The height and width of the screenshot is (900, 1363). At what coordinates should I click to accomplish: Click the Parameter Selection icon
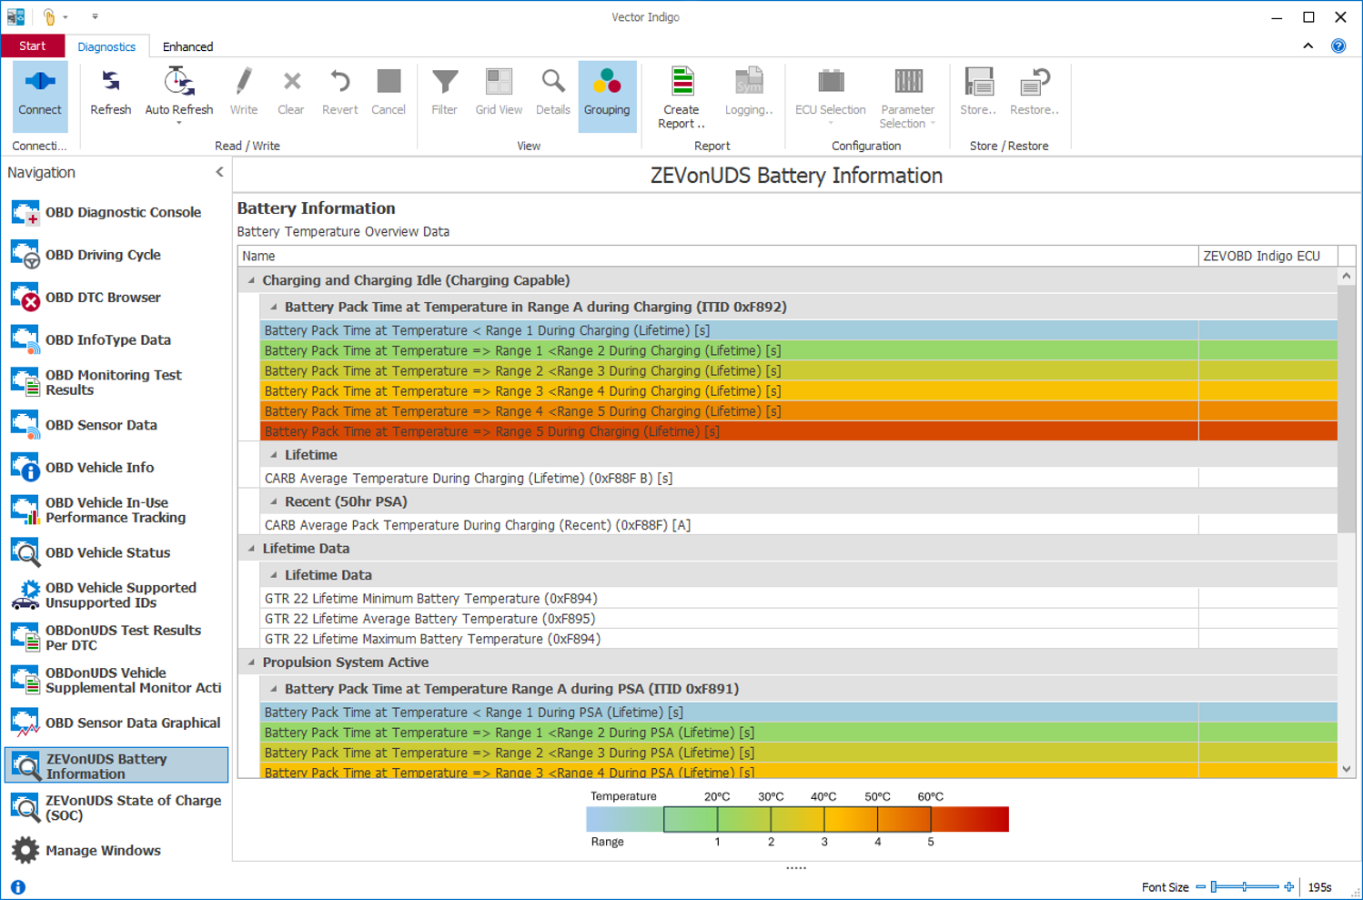908,81
